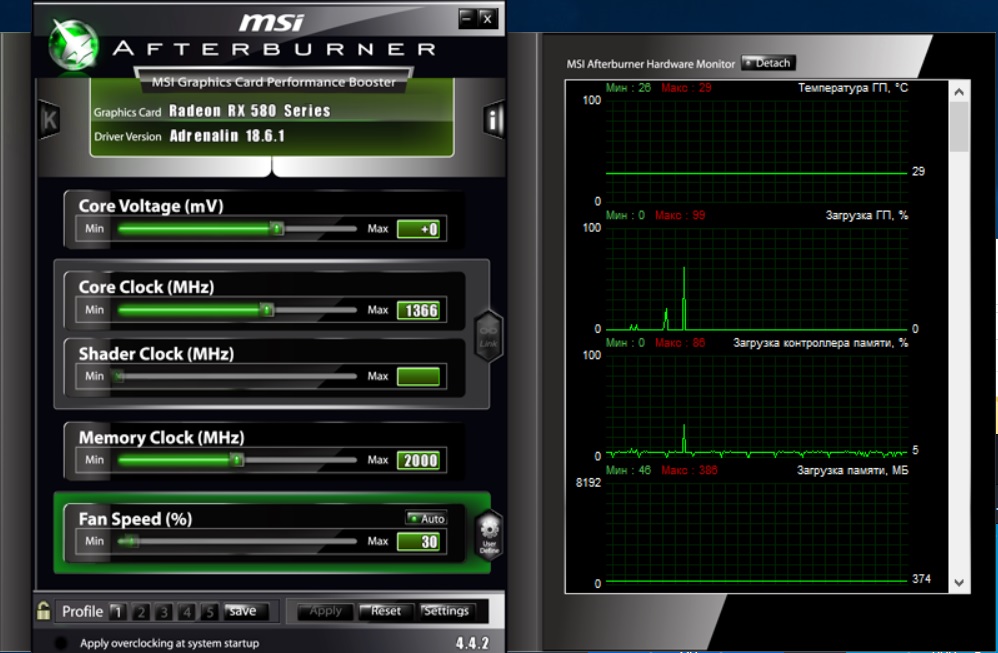998x653 pixels.
Task: Click the memory controller load graph title
Action: pyautogui.click(x=821, y=343)
